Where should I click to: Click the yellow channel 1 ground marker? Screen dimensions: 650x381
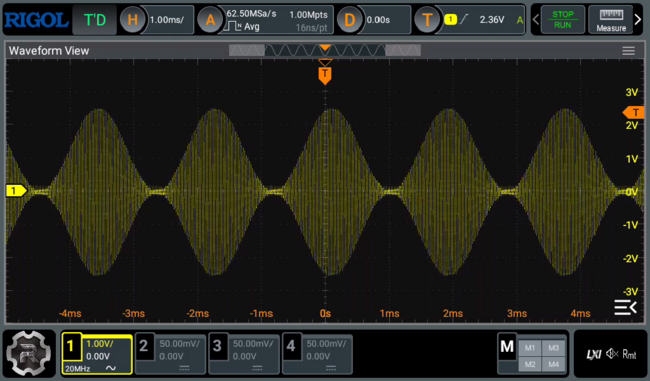[16, 191]
